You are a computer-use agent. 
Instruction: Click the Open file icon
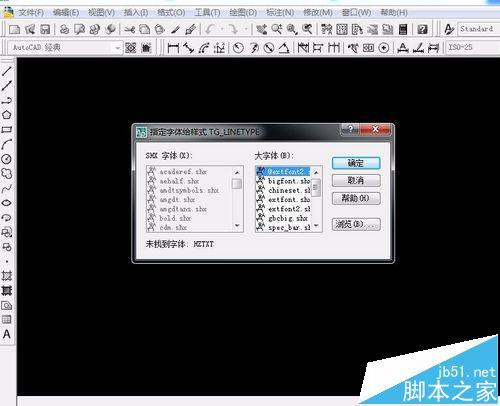(30, 30)
